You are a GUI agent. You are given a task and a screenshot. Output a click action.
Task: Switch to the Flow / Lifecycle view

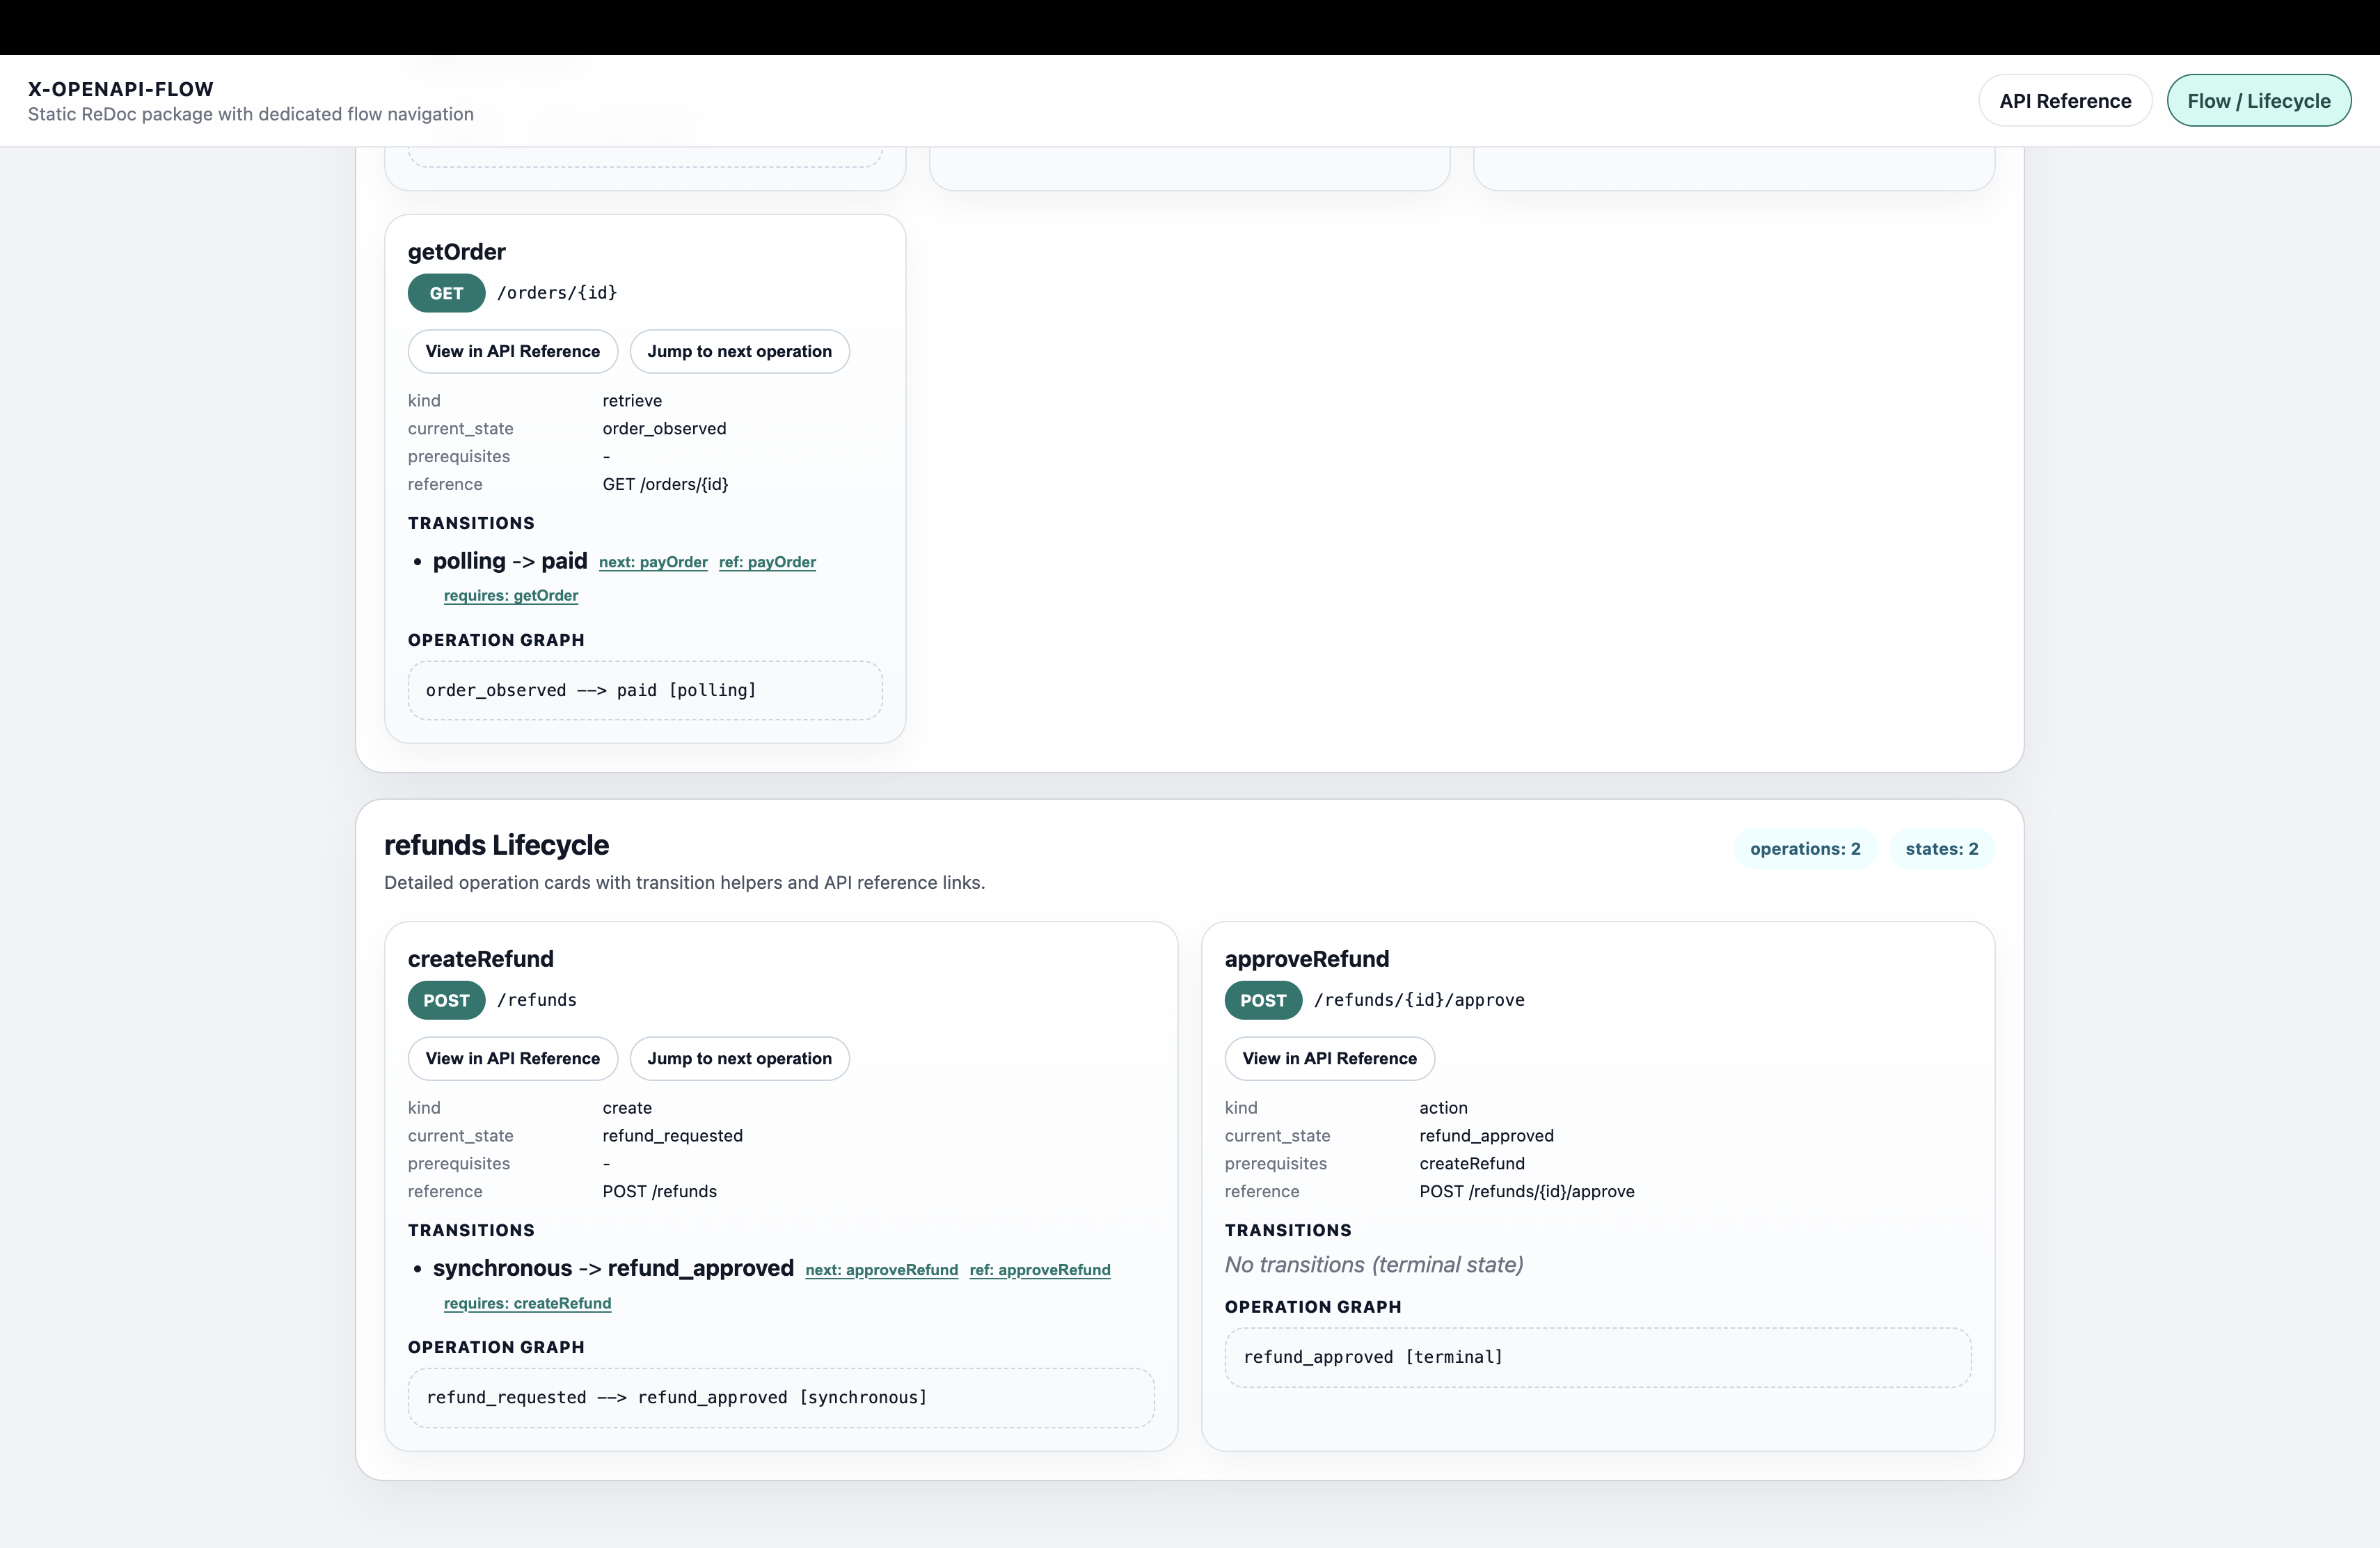point(2259,100)
